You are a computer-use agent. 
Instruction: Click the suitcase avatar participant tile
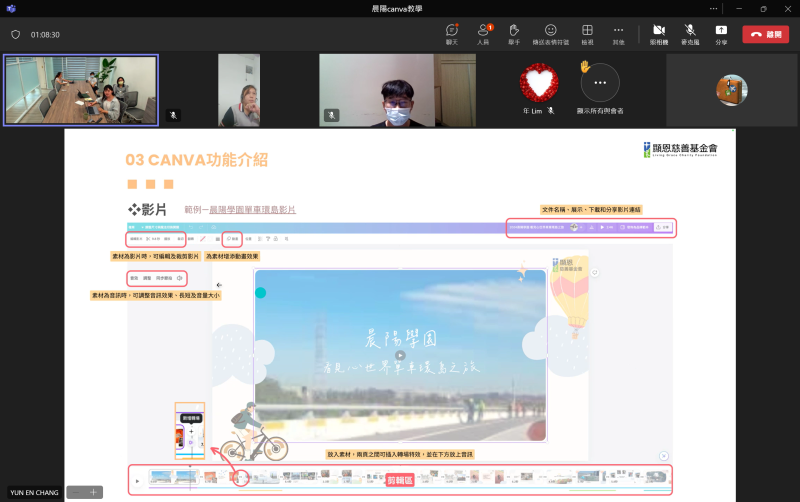coord(732,90)
